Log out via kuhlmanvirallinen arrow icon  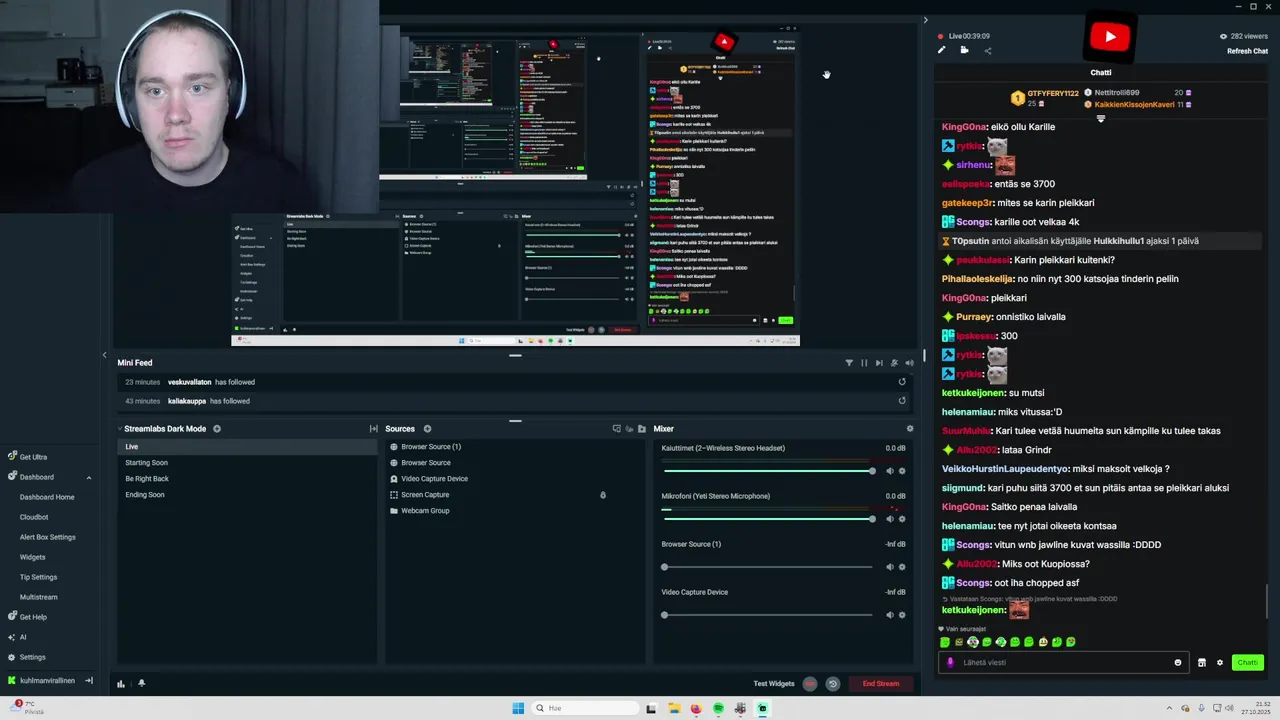coord(88,681)
